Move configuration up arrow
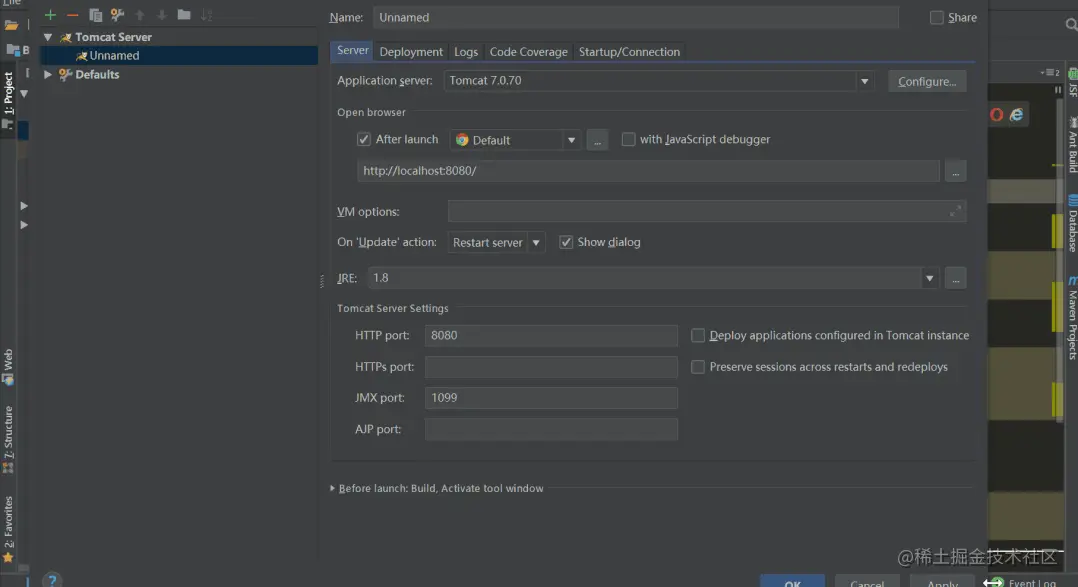 click(x=140, y=15)
